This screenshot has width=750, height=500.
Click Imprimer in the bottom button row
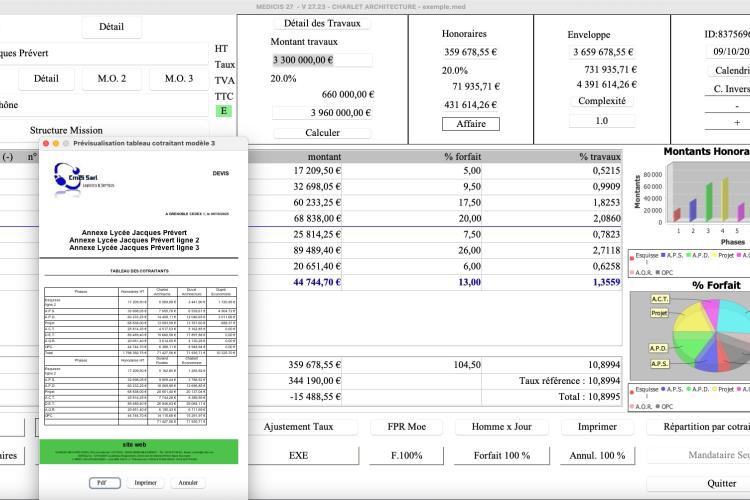click(597, 427)
